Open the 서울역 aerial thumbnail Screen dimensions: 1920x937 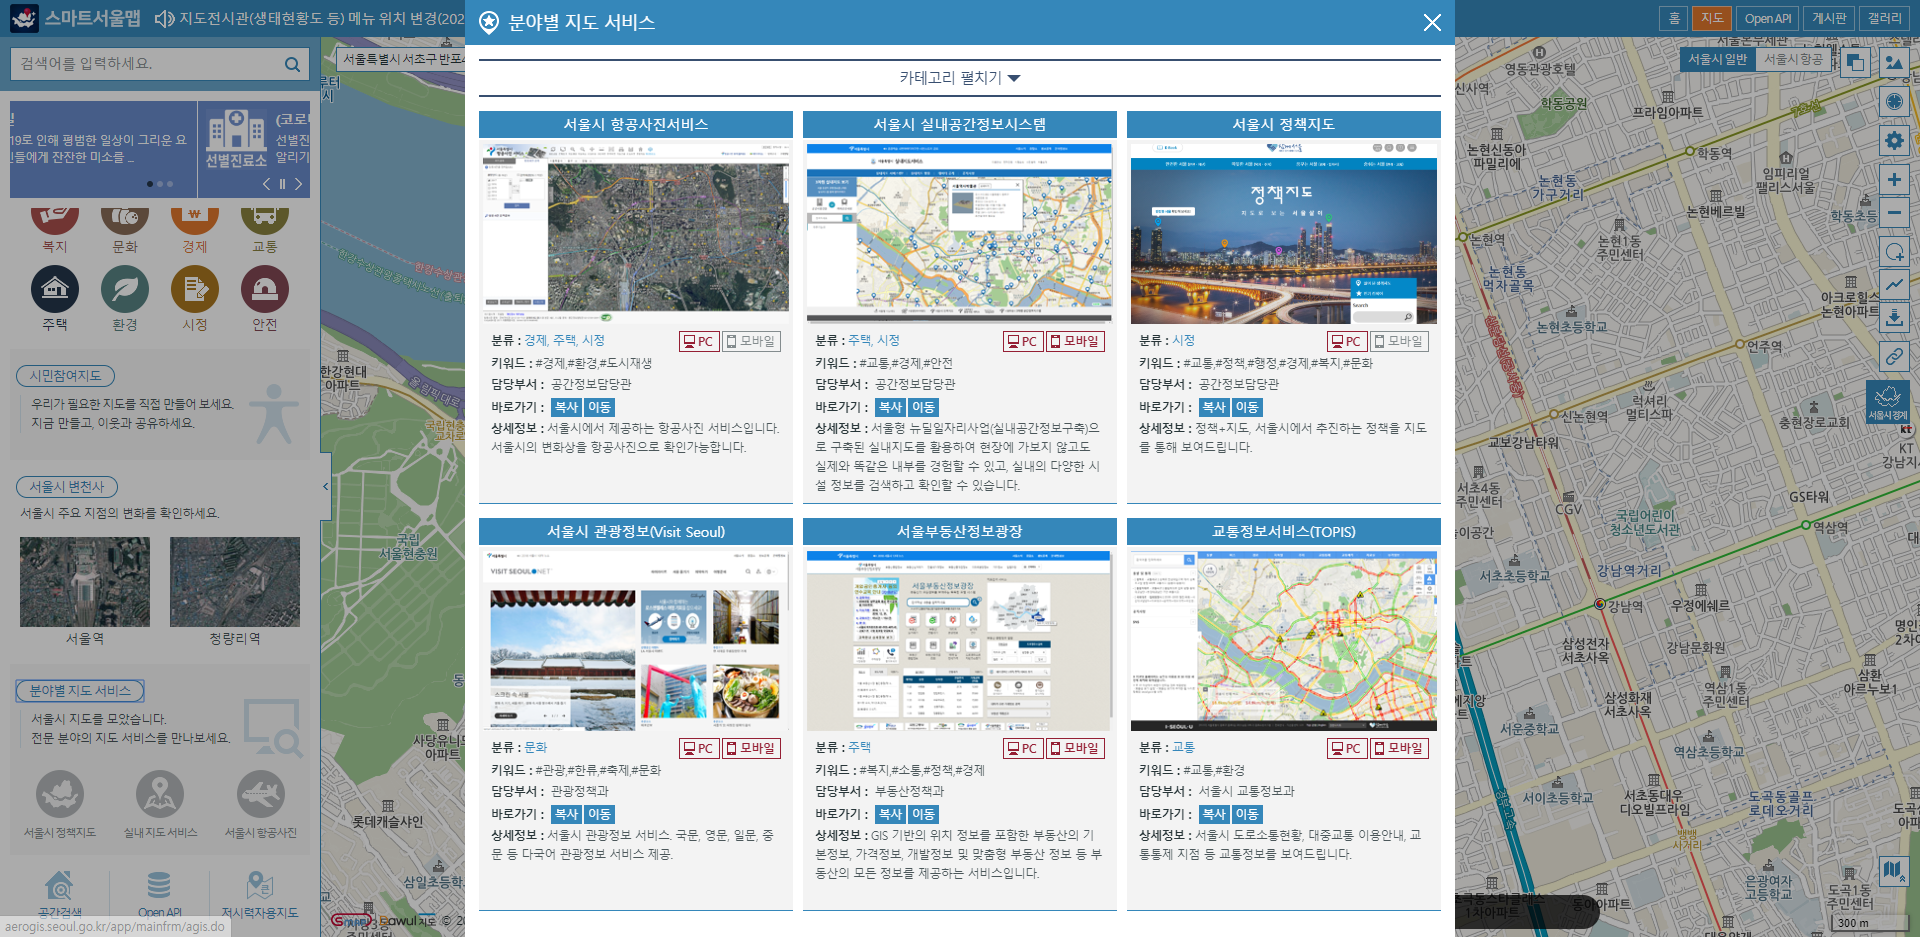click(x=85, y=582)
